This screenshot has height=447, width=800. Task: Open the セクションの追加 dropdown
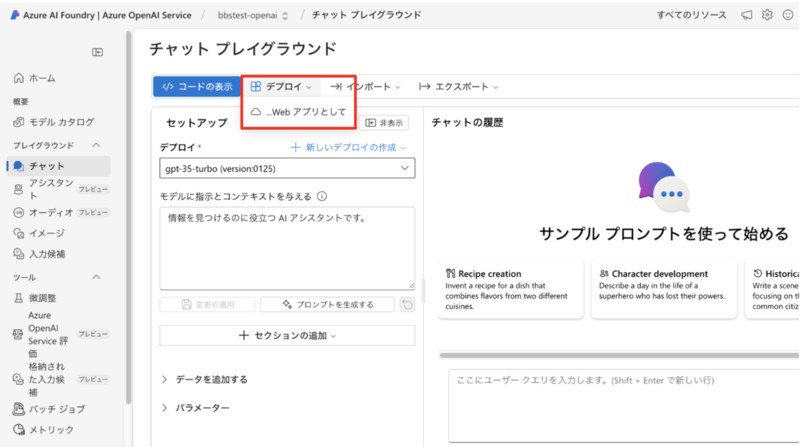pos(287,335)
